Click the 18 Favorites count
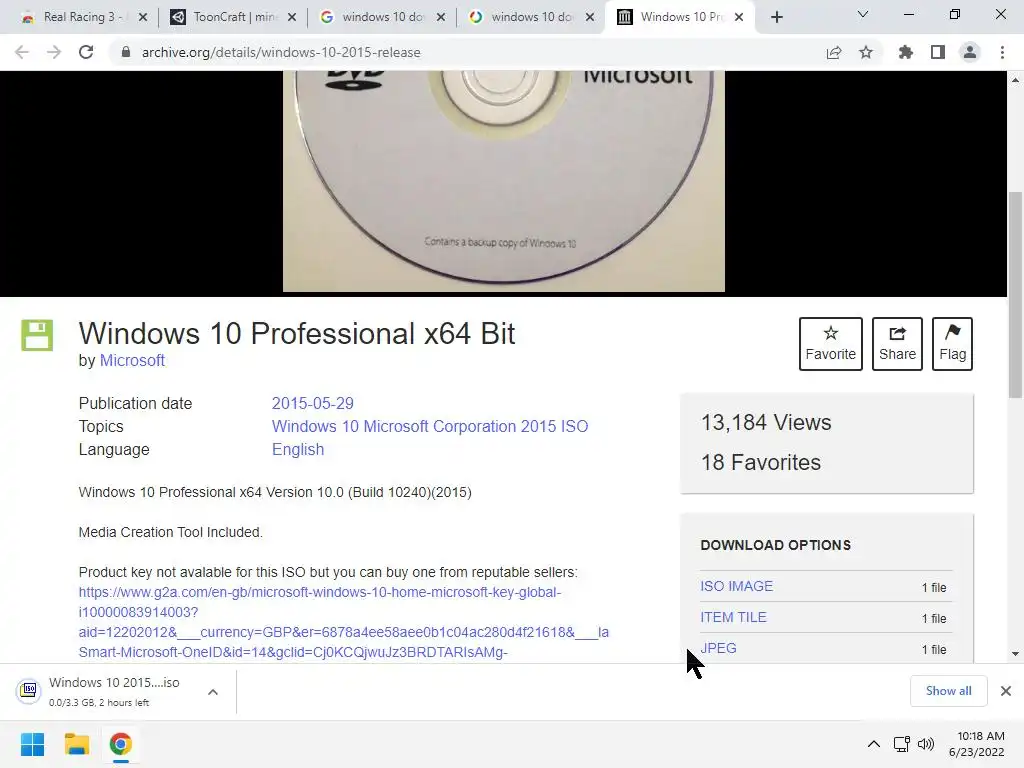Image resolution: width=1024 pixels, height=768 pixels. pyautogui.click(x=761, y=462)
